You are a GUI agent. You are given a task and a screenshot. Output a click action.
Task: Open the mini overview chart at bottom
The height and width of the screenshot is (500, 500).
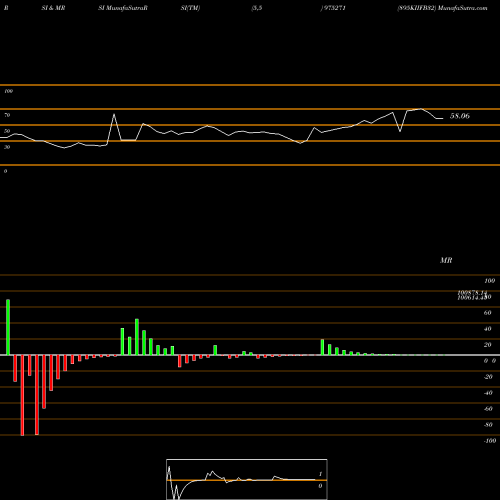pos(247,479)
